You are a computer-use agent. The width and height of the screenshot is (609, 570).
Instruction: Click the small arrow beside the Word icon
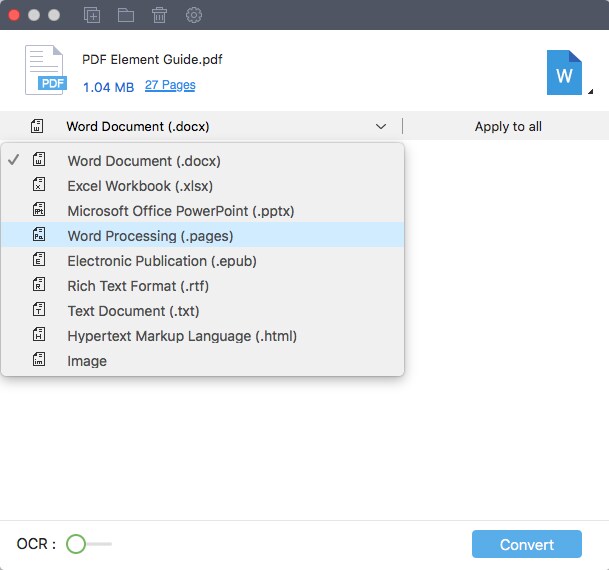click(590, 93)
